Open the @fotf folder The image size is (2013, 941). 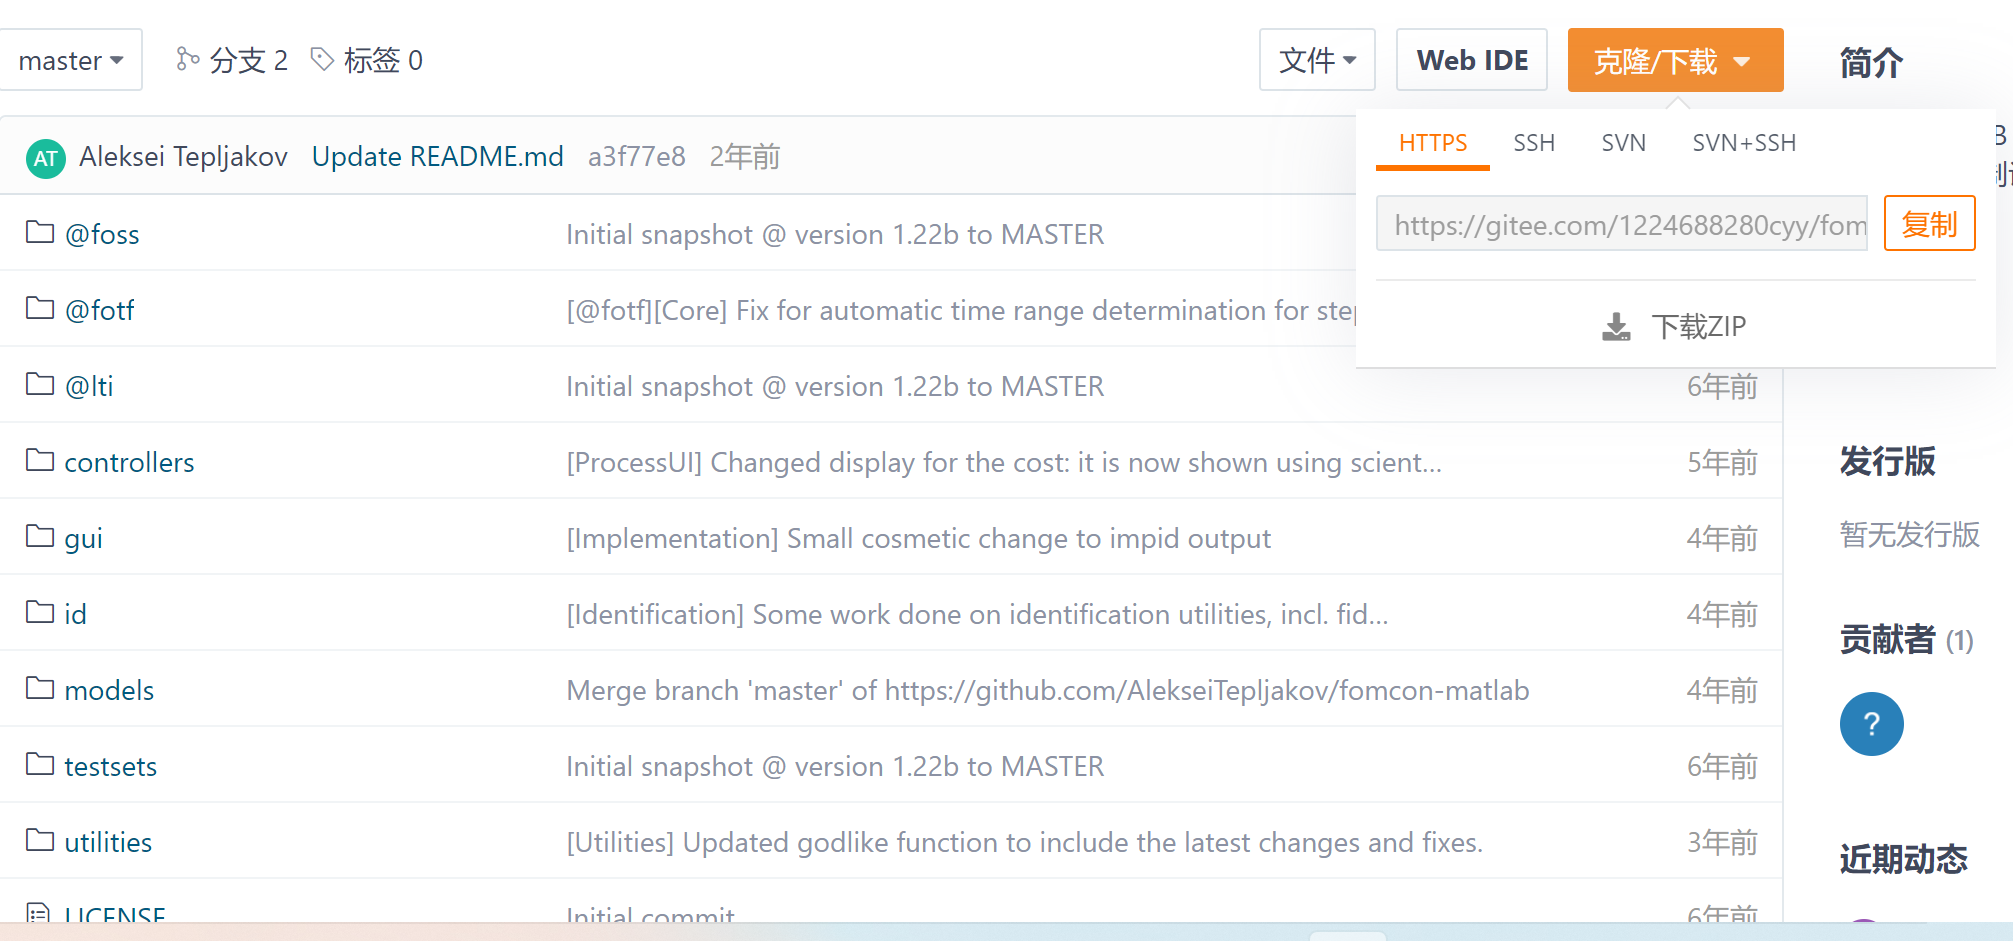[x=99, y=310]
